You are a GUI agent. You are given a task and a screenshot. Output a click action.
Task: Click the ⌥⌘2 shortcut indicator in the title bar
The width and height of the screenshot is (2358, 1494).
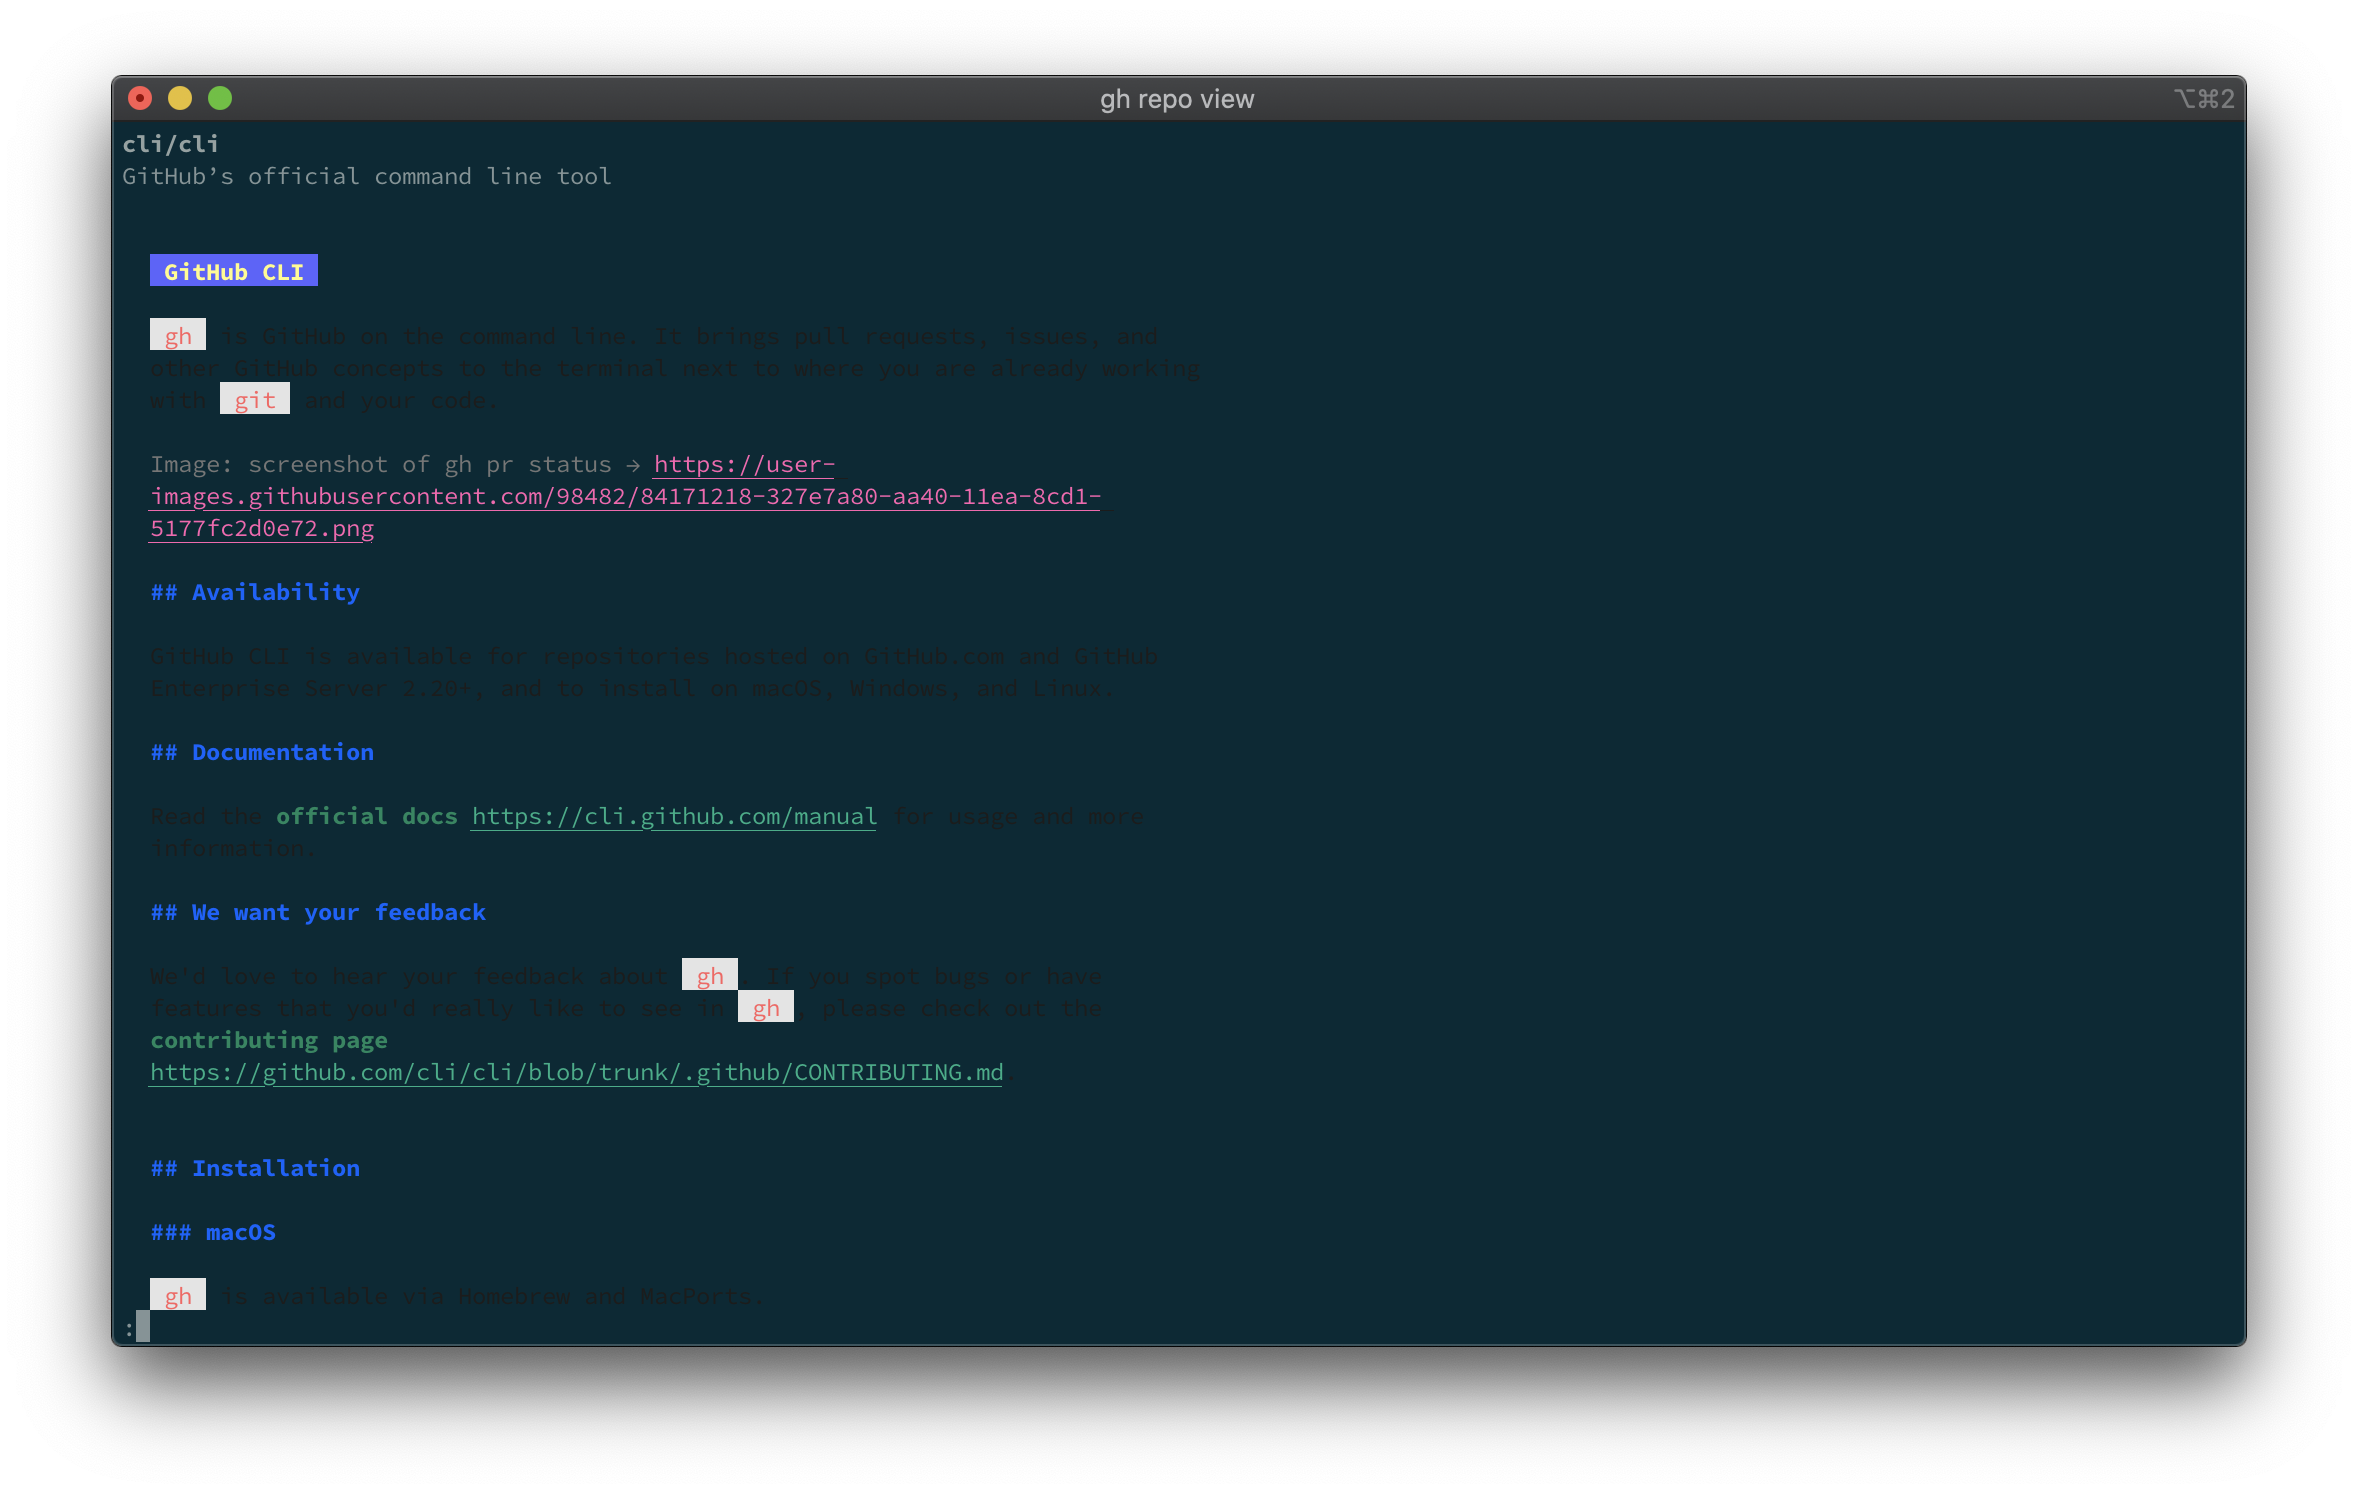[2203, 98]
